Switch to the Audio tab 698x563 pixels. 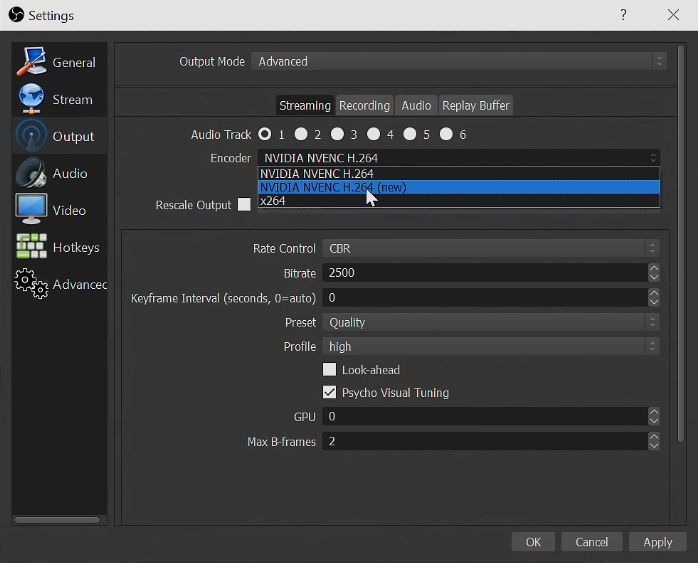(x=416, y=105)
